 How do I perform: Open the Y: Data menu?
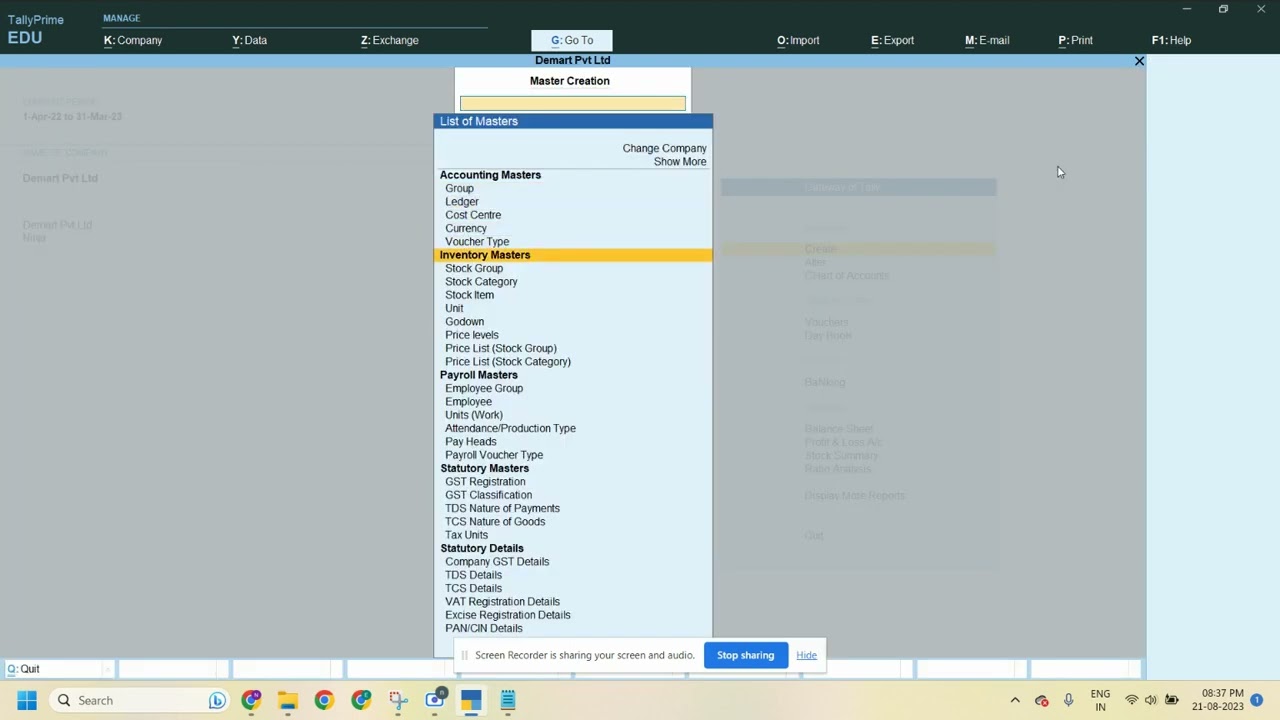tap(249, 40)
